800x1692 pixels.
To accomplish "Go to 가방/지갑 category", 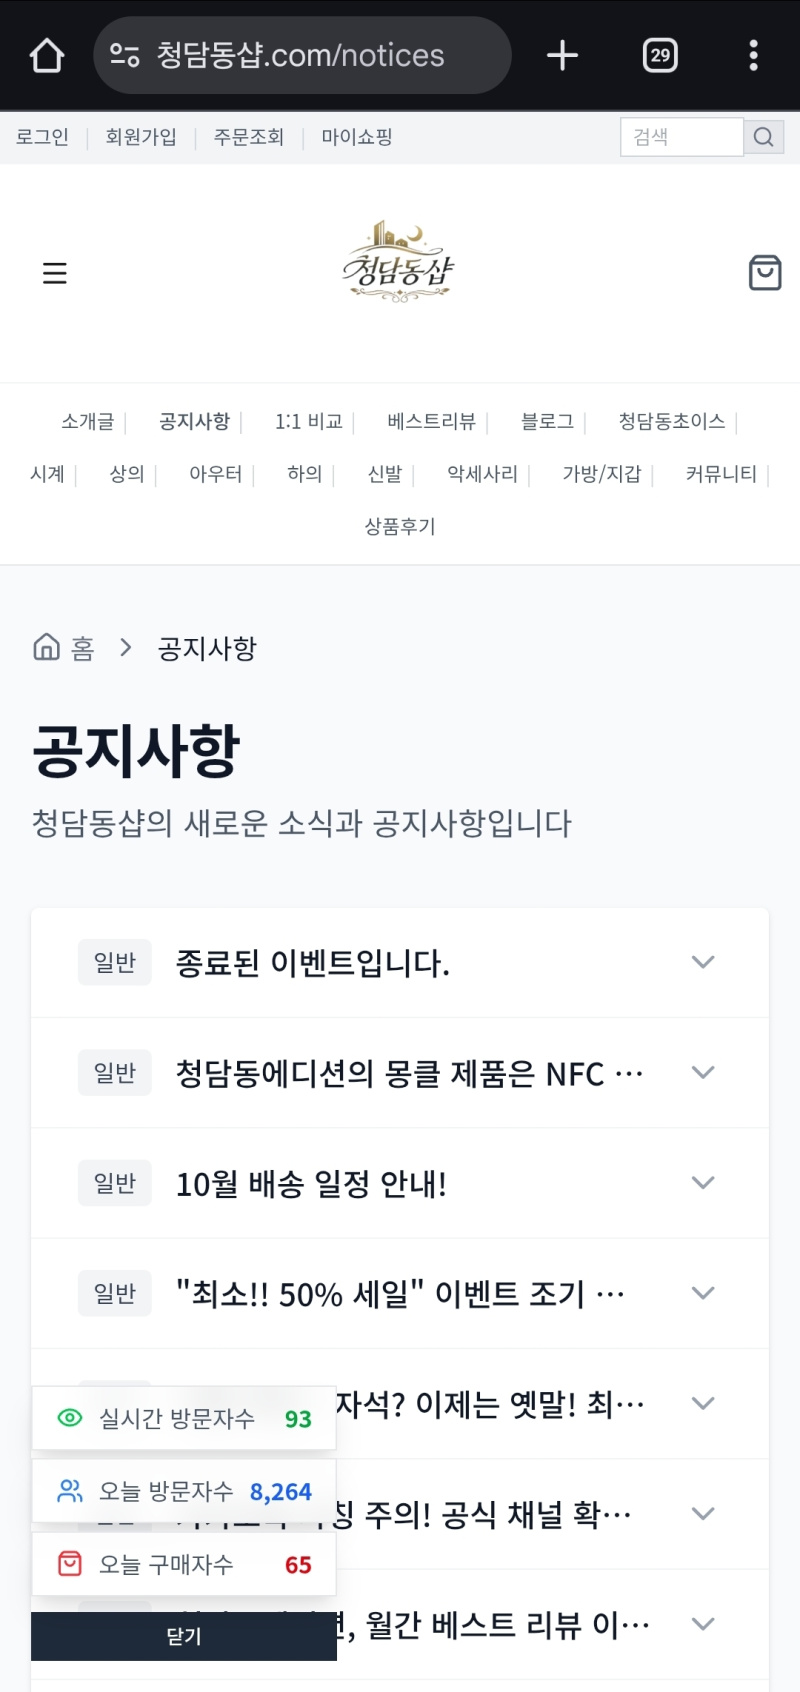I will tap(601, 474).
